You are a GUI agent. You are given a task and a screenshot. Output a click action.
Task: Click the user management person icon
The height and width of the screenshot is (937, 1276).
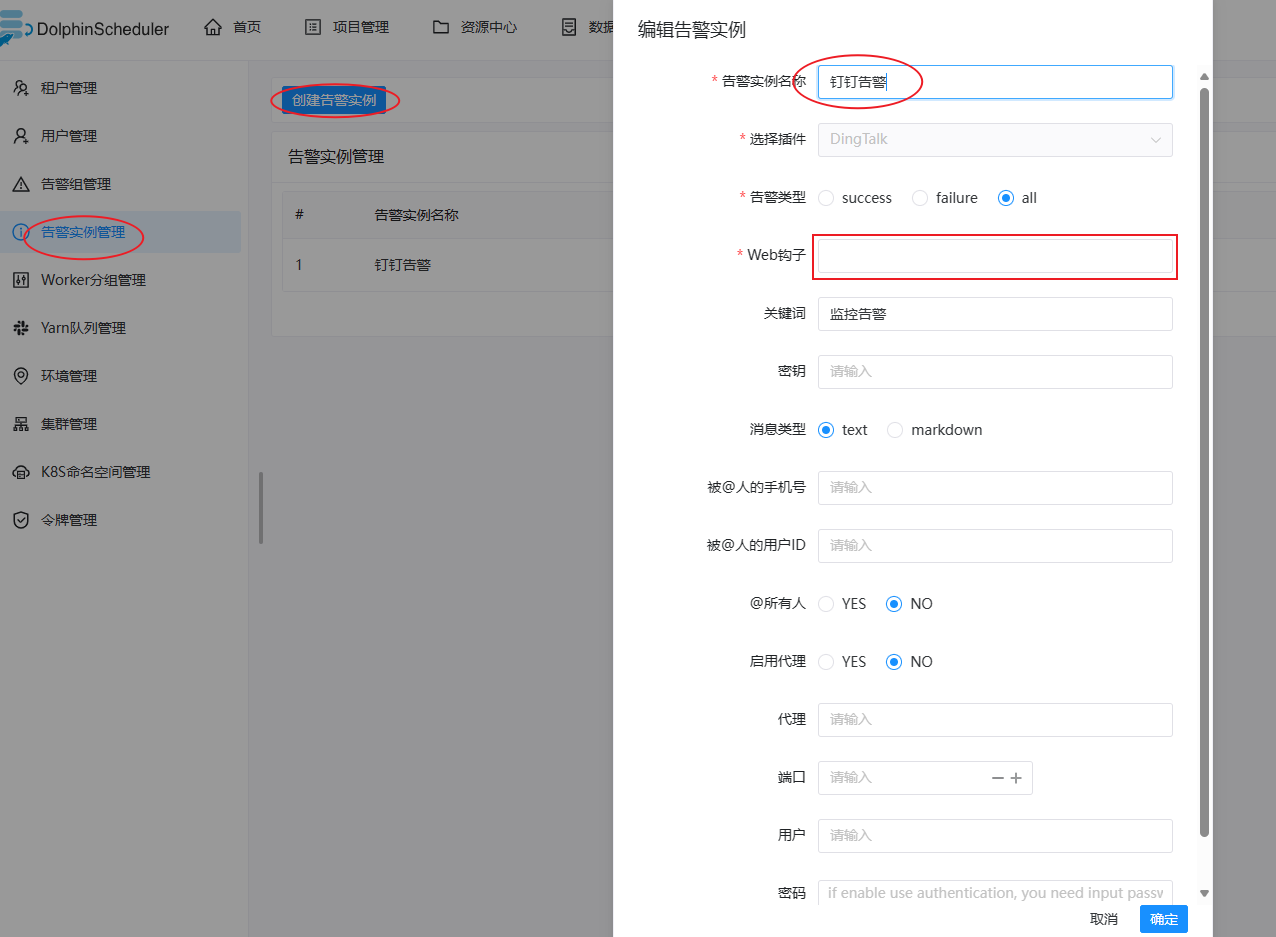coord(21,136)
